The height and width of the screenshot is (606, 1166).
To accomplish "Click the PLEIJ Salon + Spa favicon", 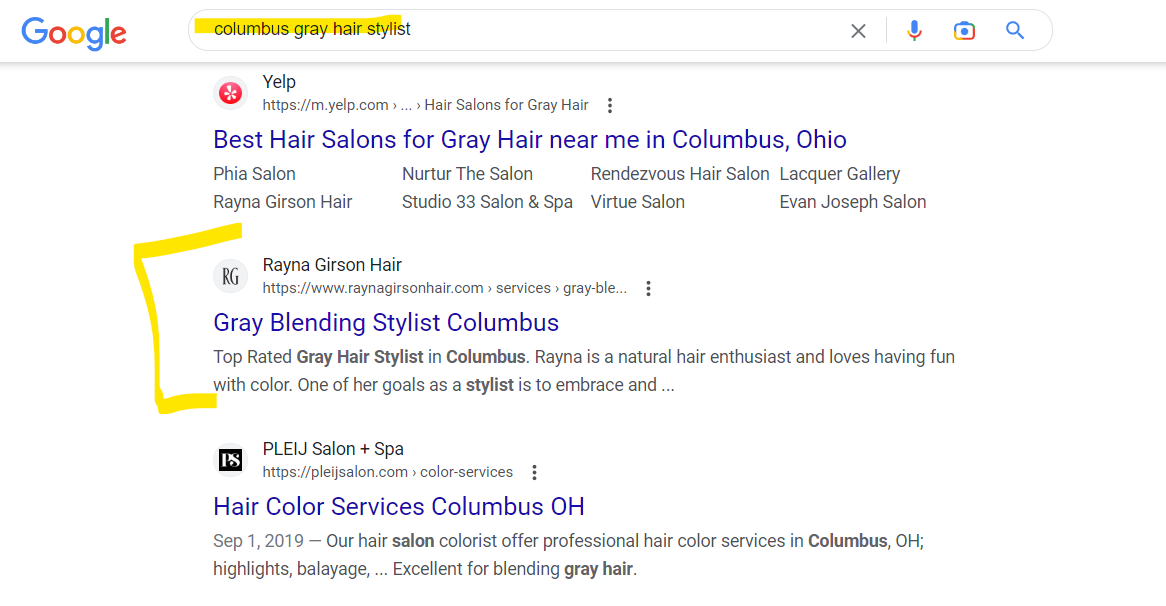I will [x=231, y=460].
